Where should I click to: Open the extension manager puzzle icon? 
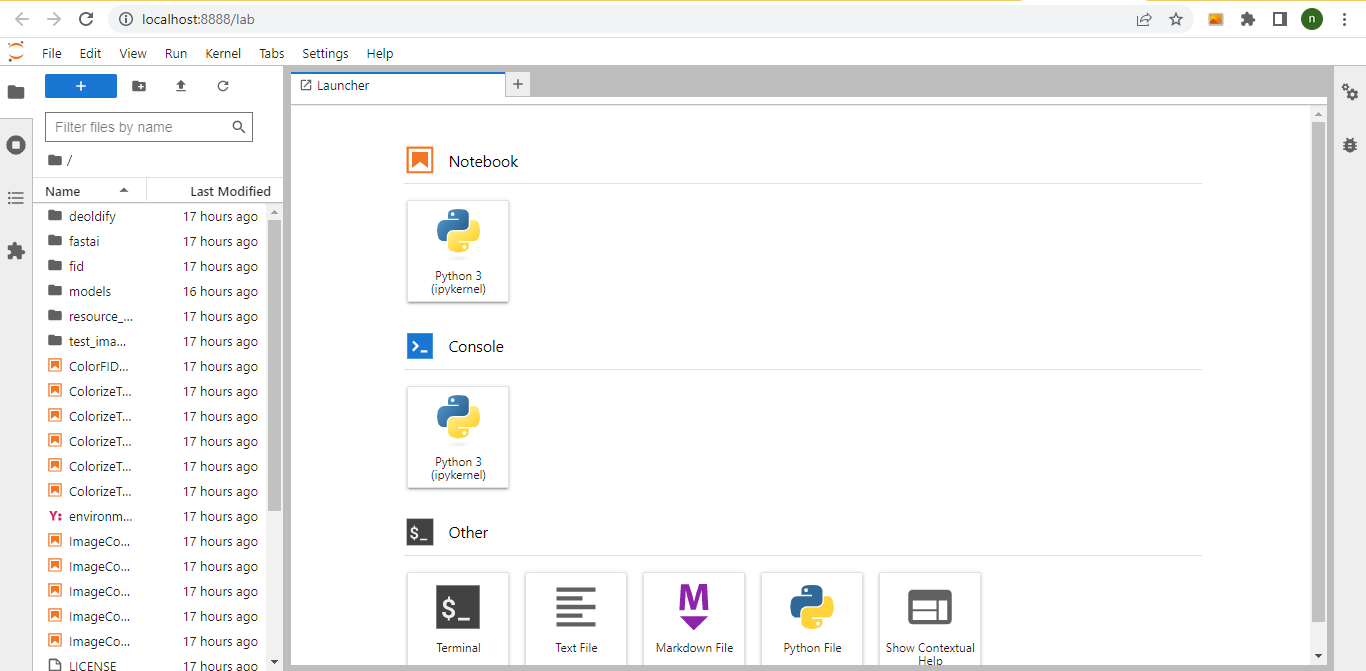16,250
